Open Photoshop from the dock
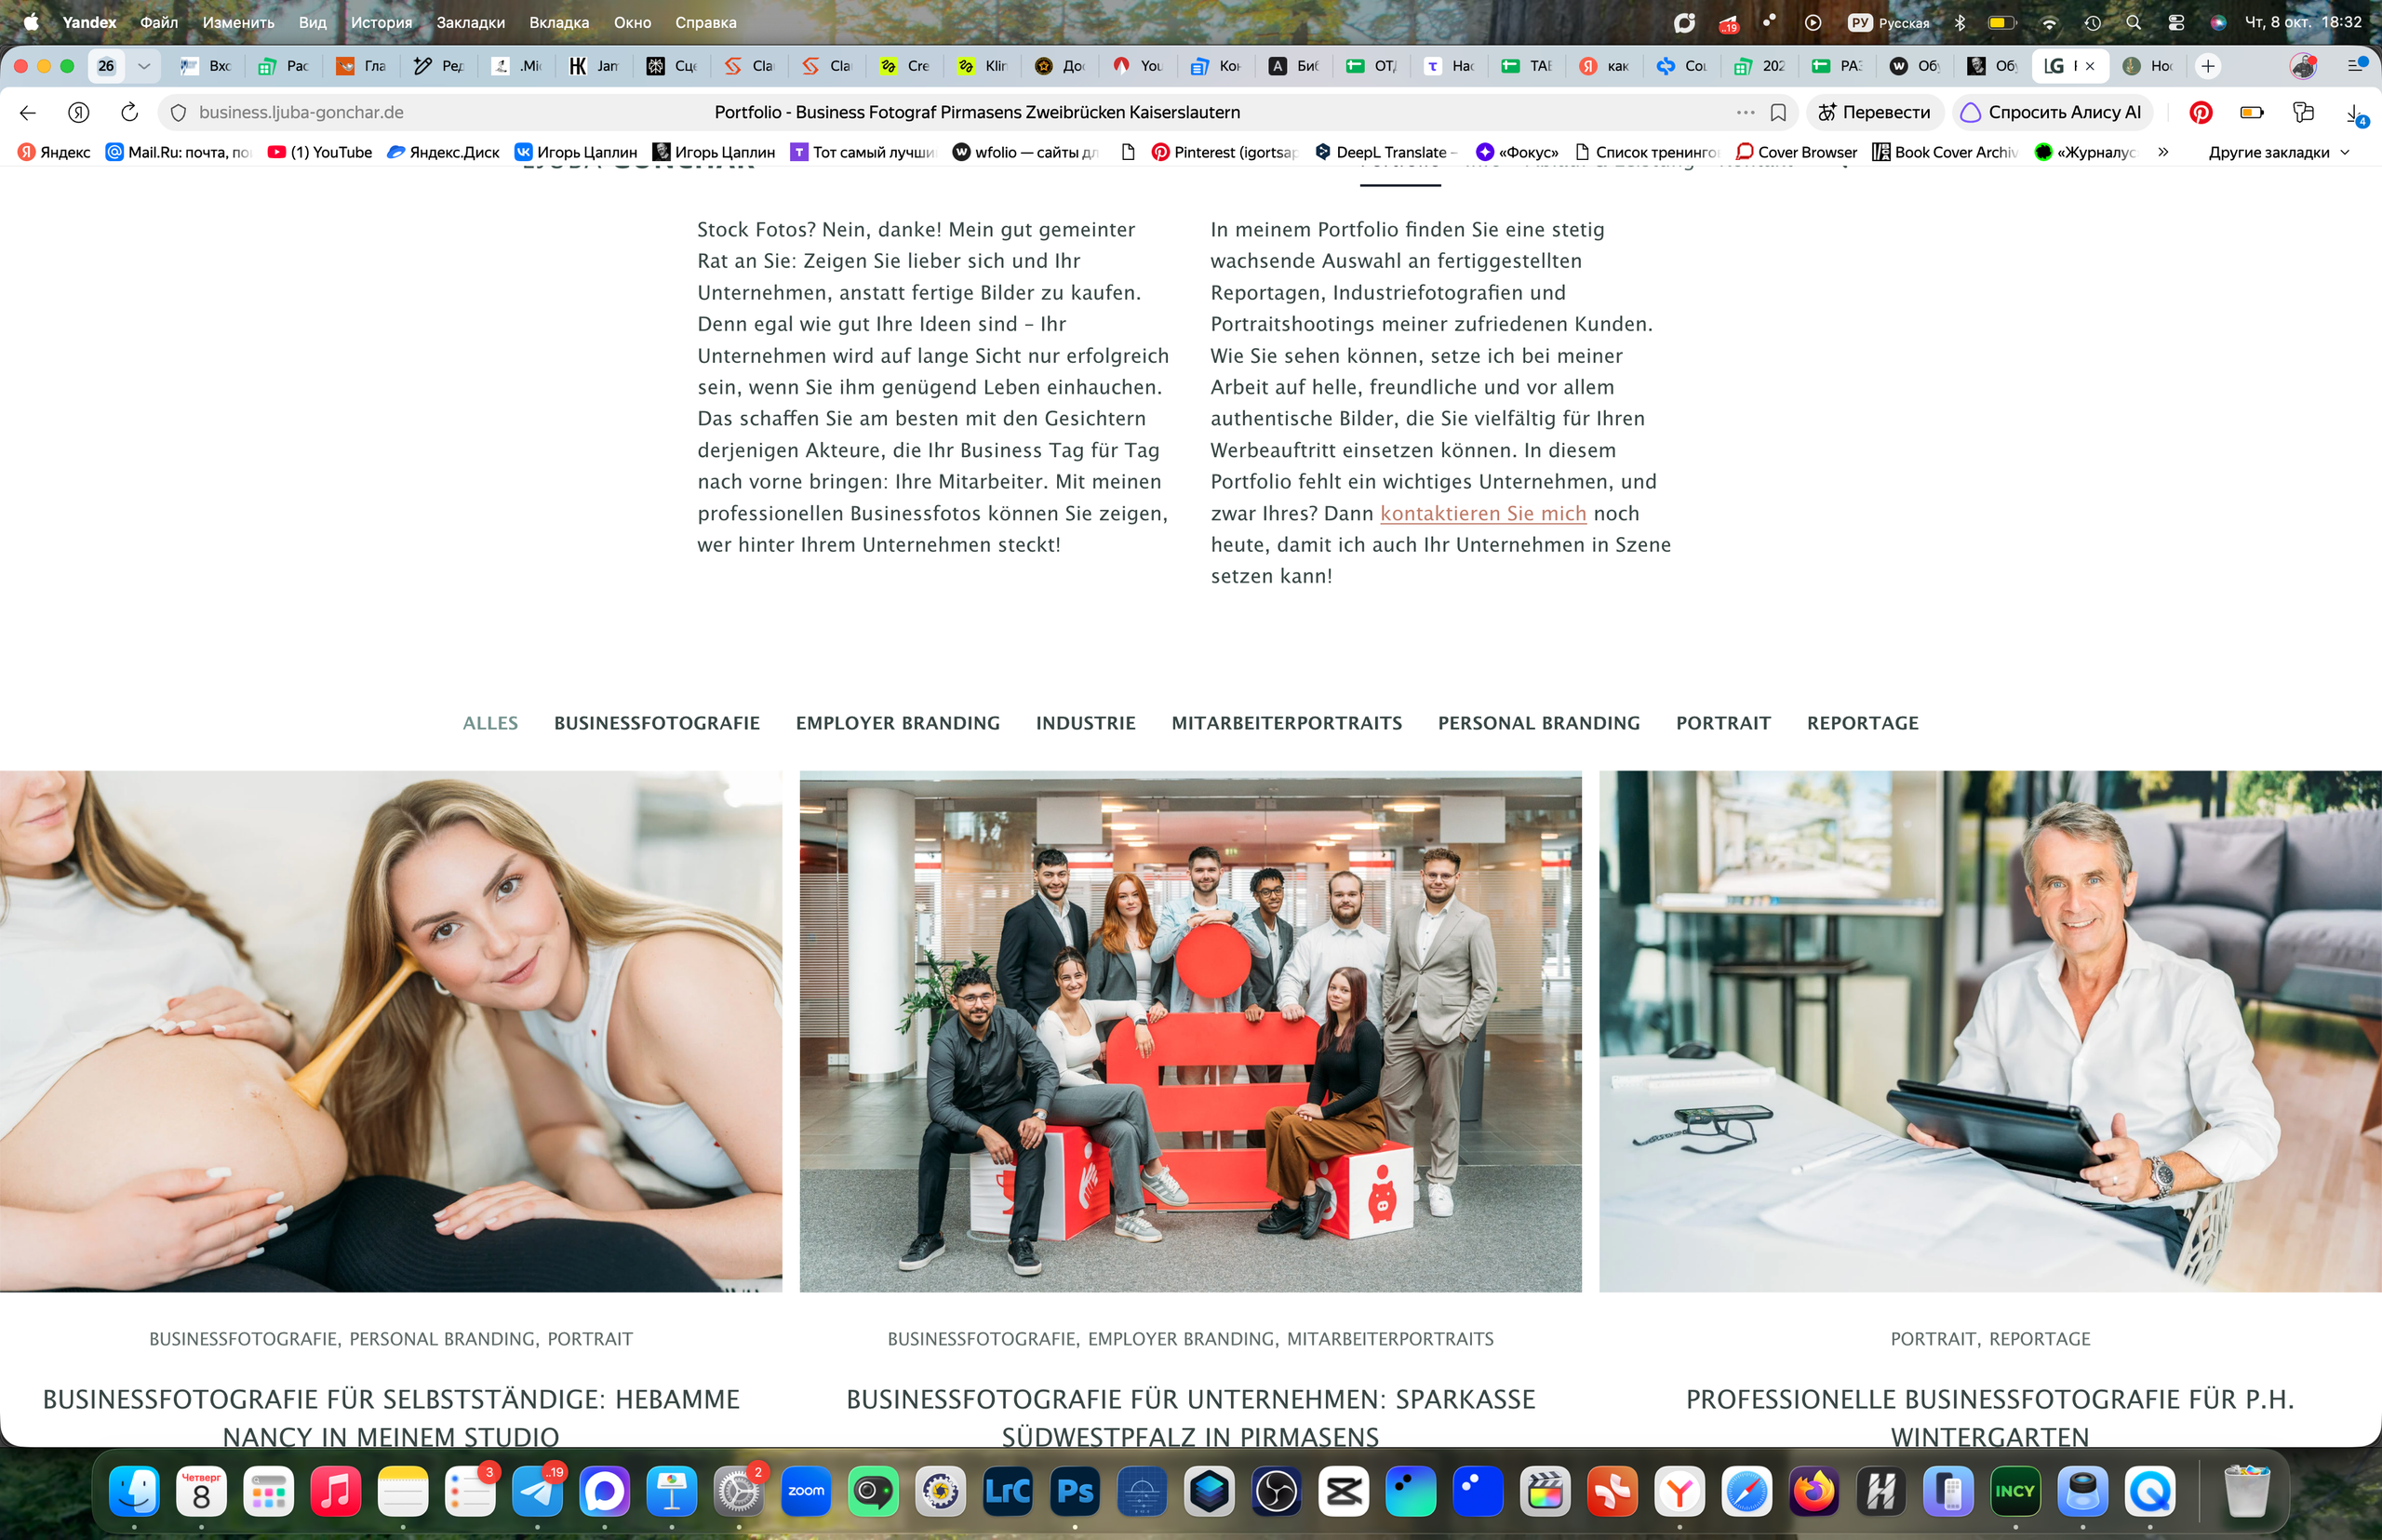 pos(1074,1491)
